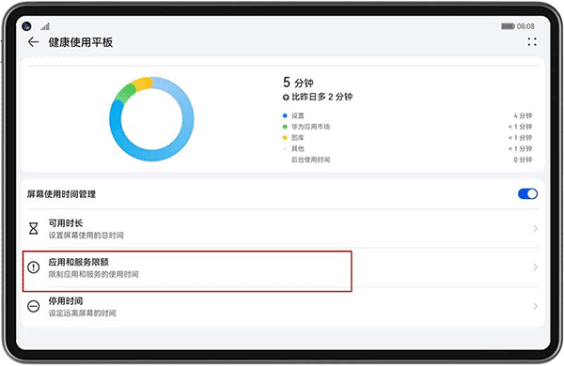The width and height of the screenshot is (564, 366).
Task: Click the 比昨日多 2 分钟 text
Action: click(322, 97)
